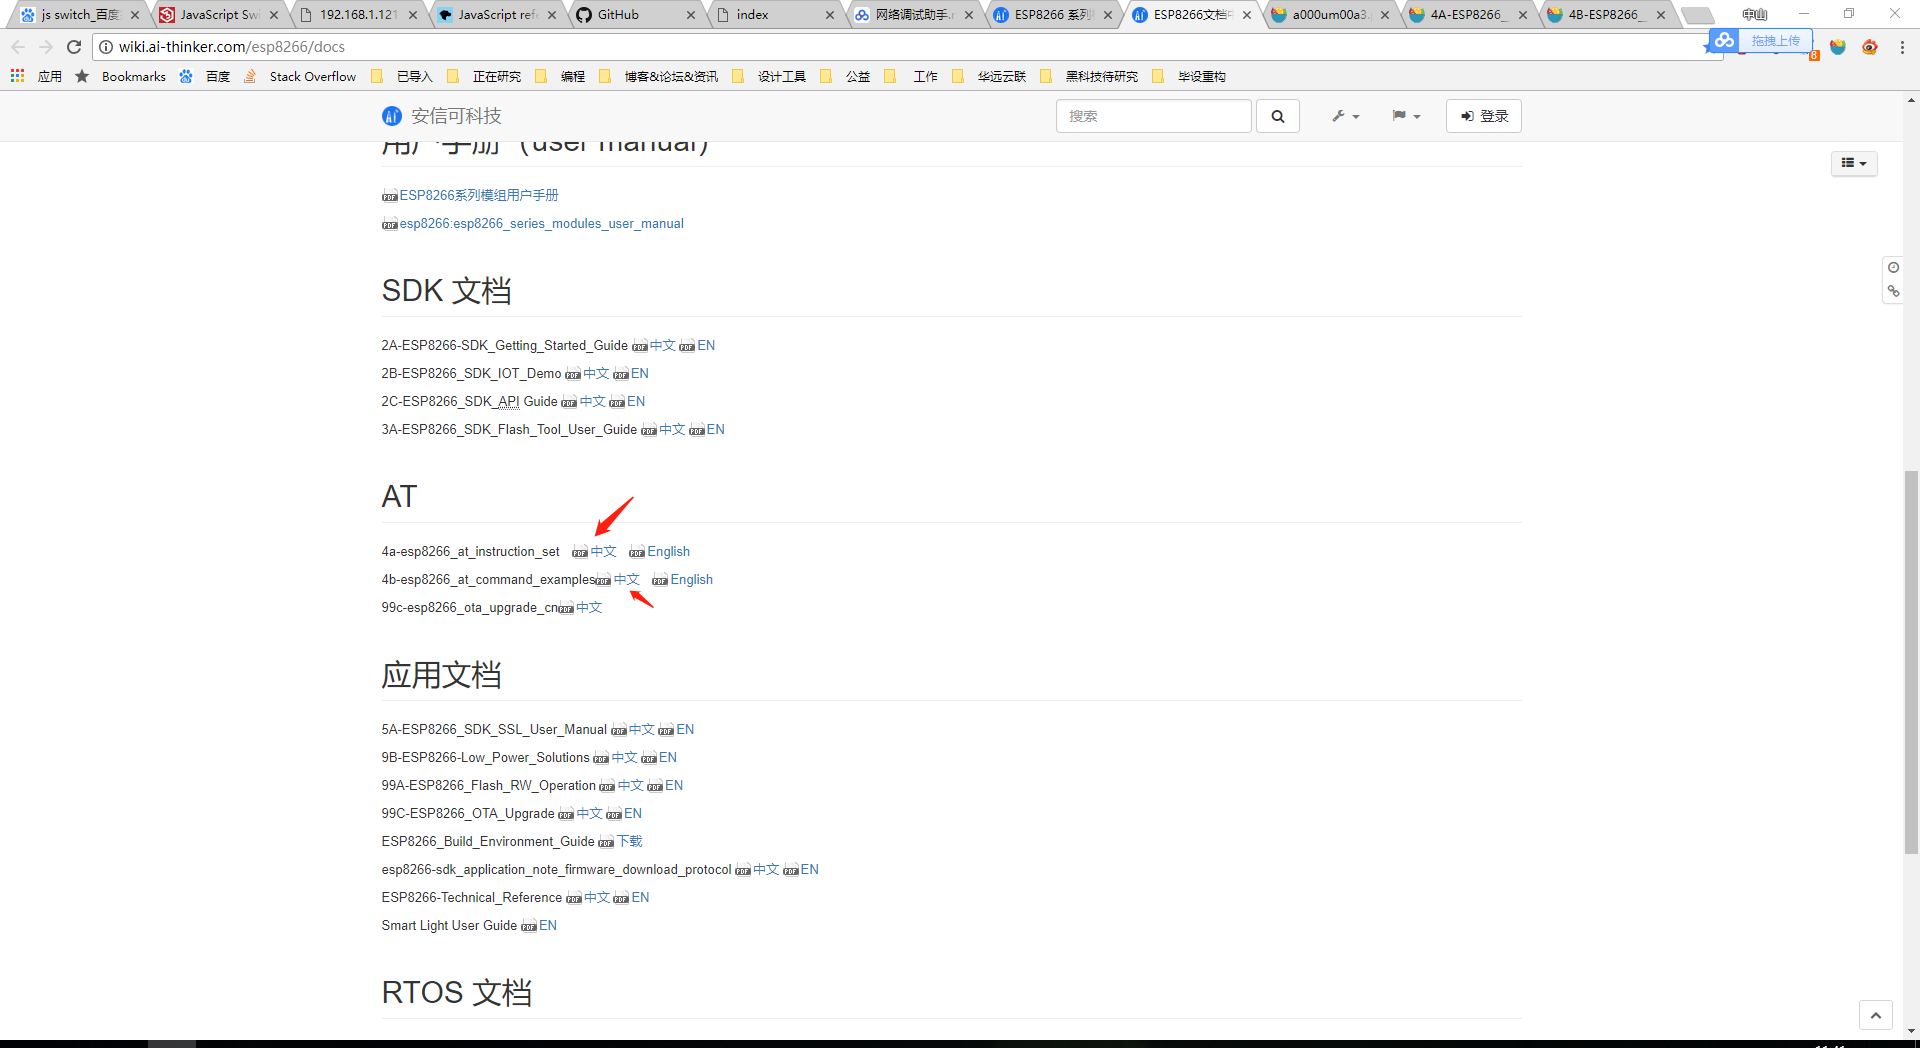Open the 华远云联 bookmark folder
This screenshot has width=1920, height=1048.
pyautogui.click(x=989, y=76)
